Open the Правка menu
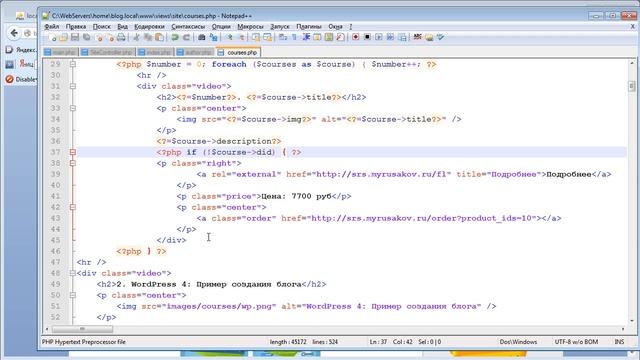This screenshot has width=640, height=360. point(76,27)
